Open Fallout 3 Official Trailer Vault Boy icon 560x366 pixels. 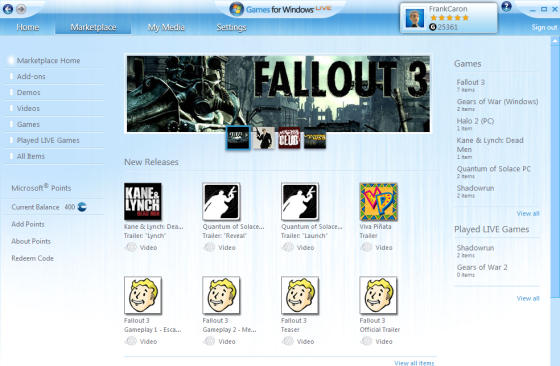[378, 295]
